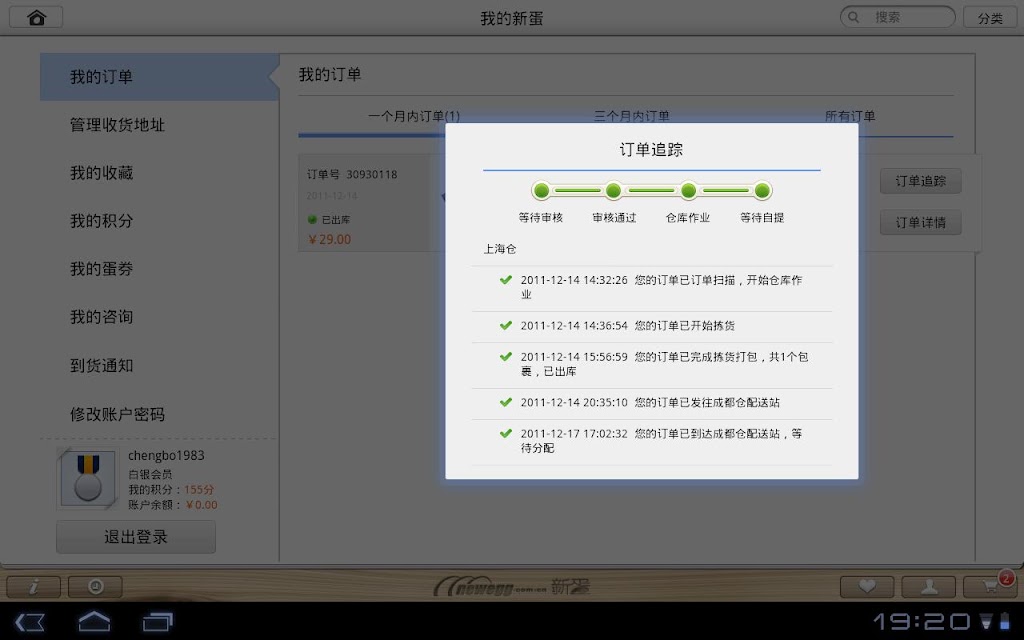Select 我的订单 in the sidebar

(159, 77)
